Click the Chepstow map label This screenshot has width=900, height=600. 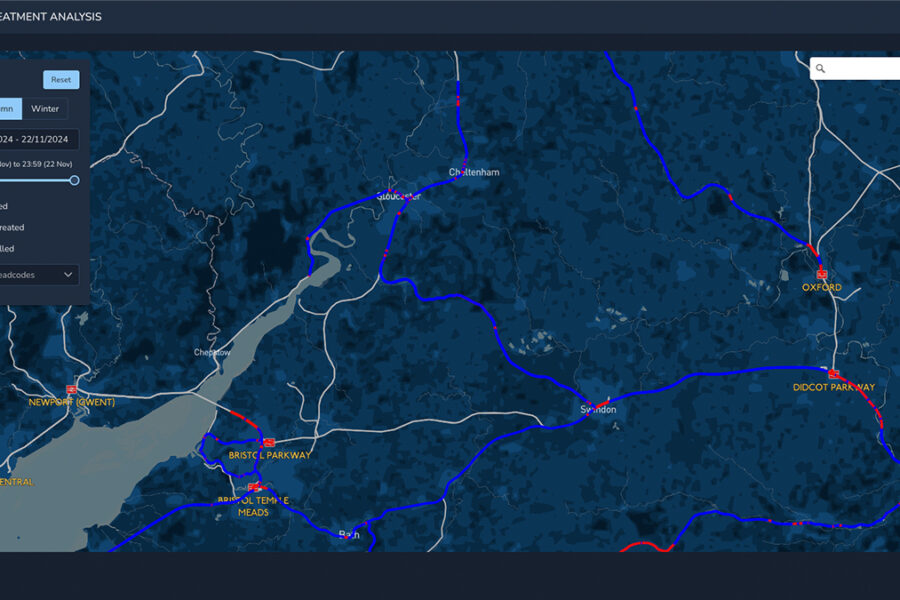pos(212,352)
